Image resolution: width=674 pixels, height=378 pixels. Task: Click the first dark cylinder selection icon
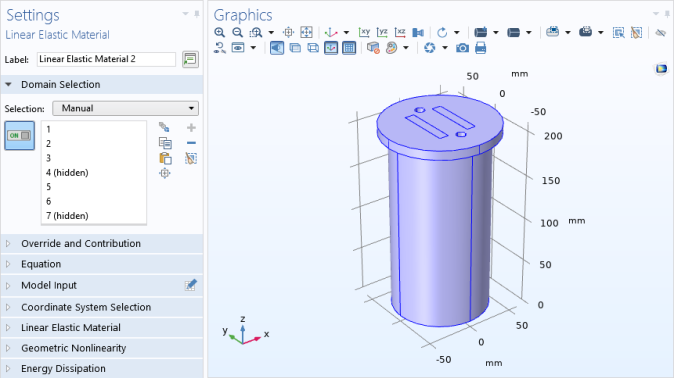(481, 32)
